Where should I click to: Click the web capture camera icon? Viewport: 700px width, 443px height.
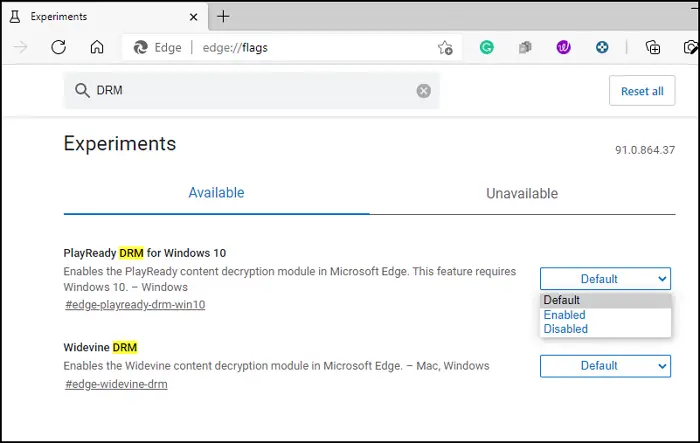(691, 47)
